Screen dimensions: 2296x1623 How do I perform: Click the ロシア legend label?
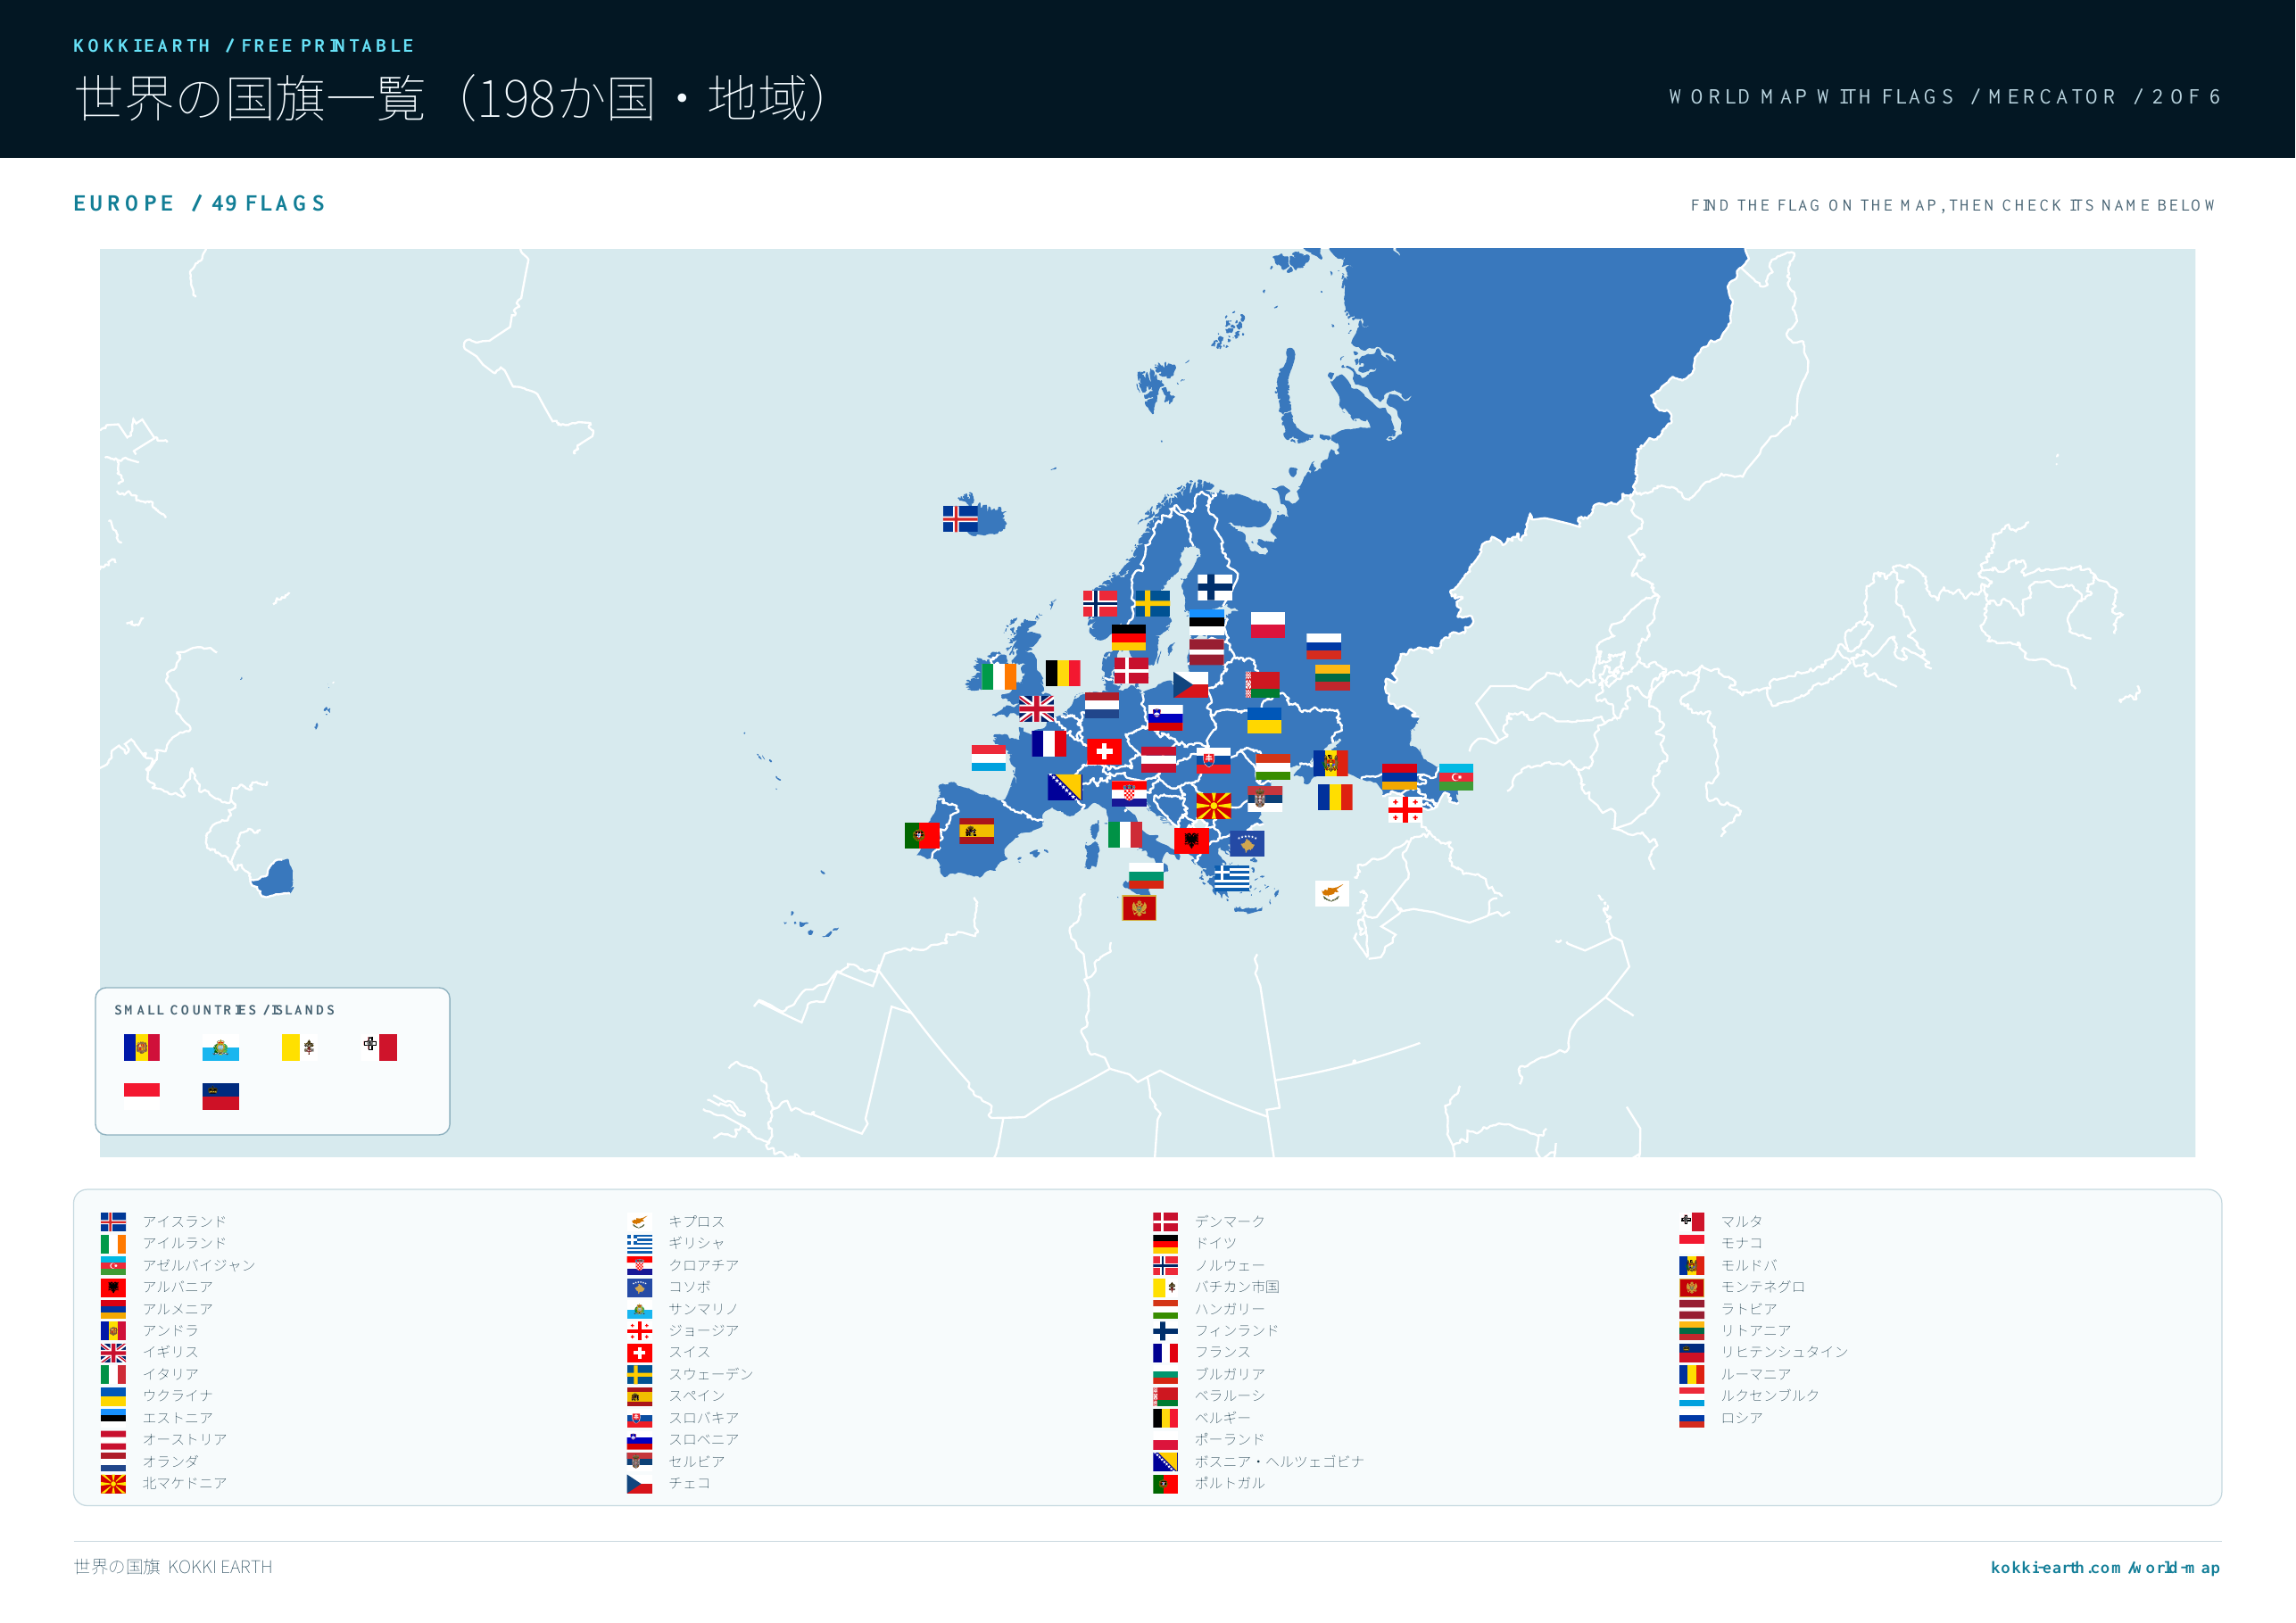[x=1742, y=1418]
